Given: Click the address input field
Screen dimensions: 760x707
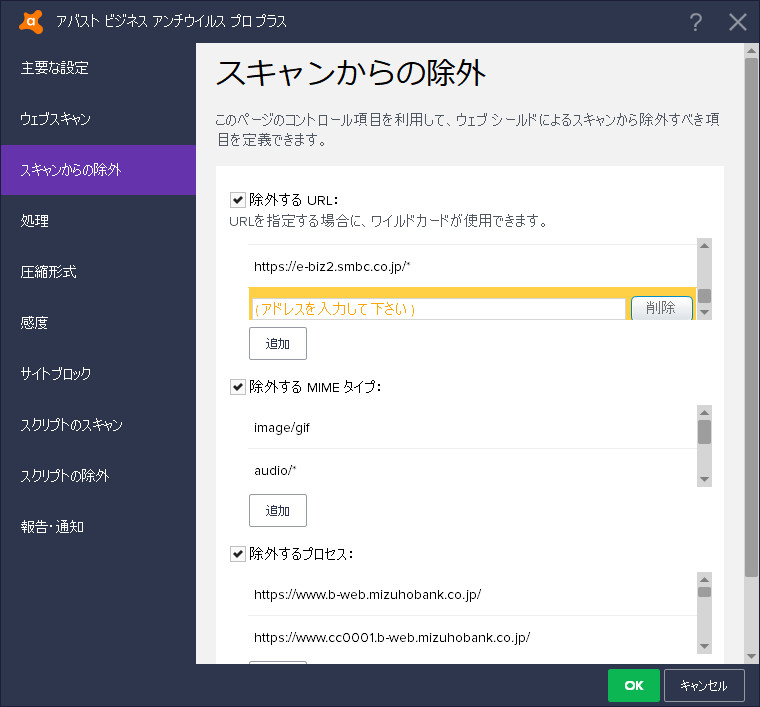Looking at the screenshot, I should click(x=439, y=309).
